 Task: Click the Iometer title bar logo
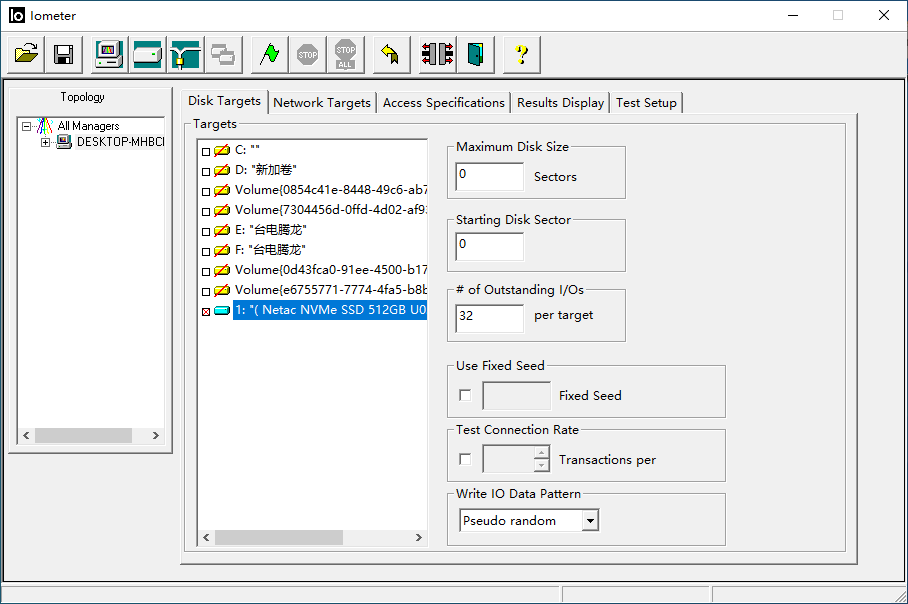coord(17,15)
